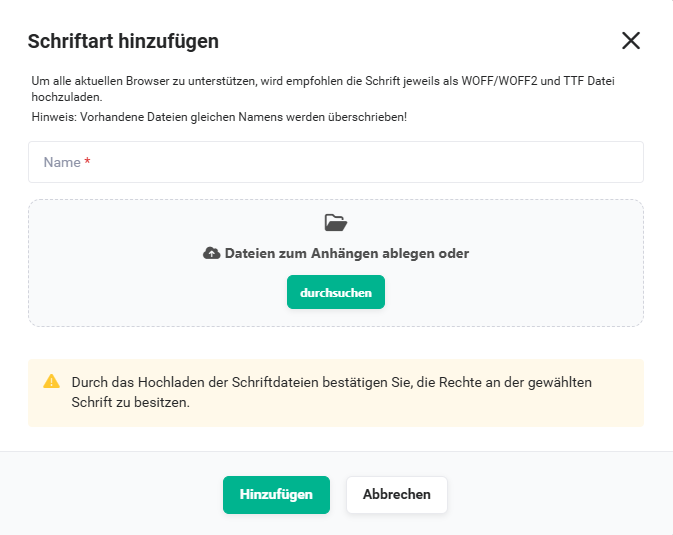The image size is (673, 535).
Task: Click the yellow warning triangle icon
Action: tap(52, 381)
